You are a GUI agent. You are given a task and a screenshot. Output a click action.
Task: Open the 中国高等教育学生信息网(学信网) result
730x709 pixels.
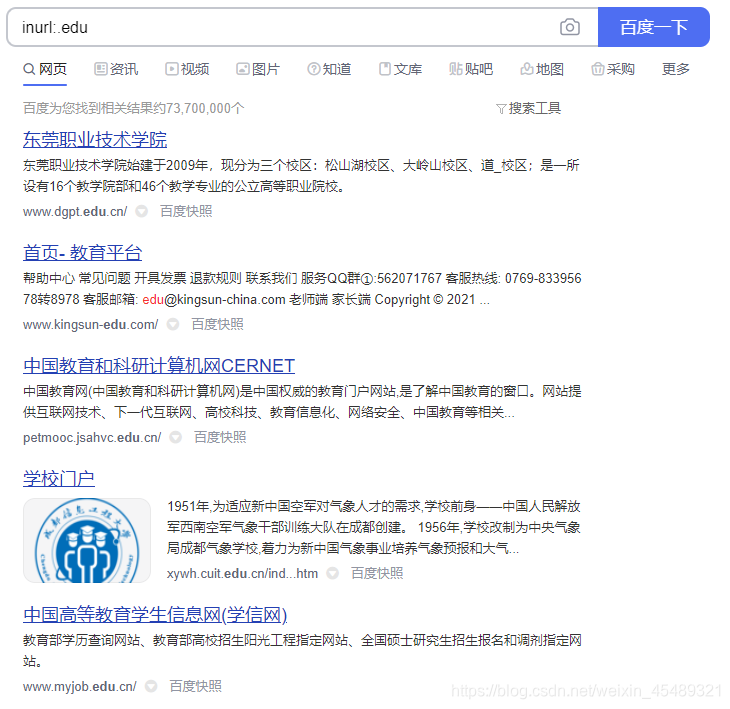155,615
